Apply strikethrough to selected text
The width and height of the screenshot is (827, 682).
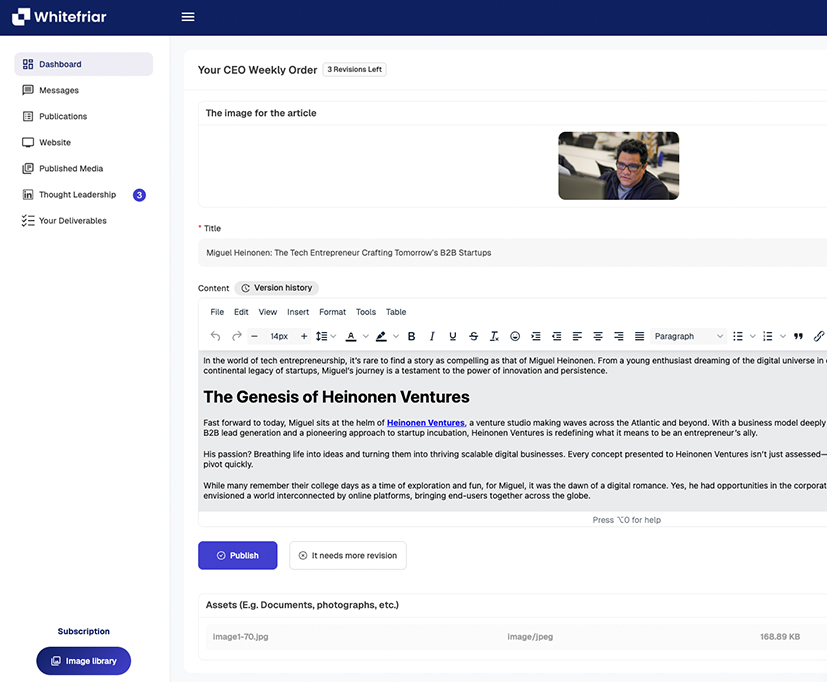click(474, 337)
